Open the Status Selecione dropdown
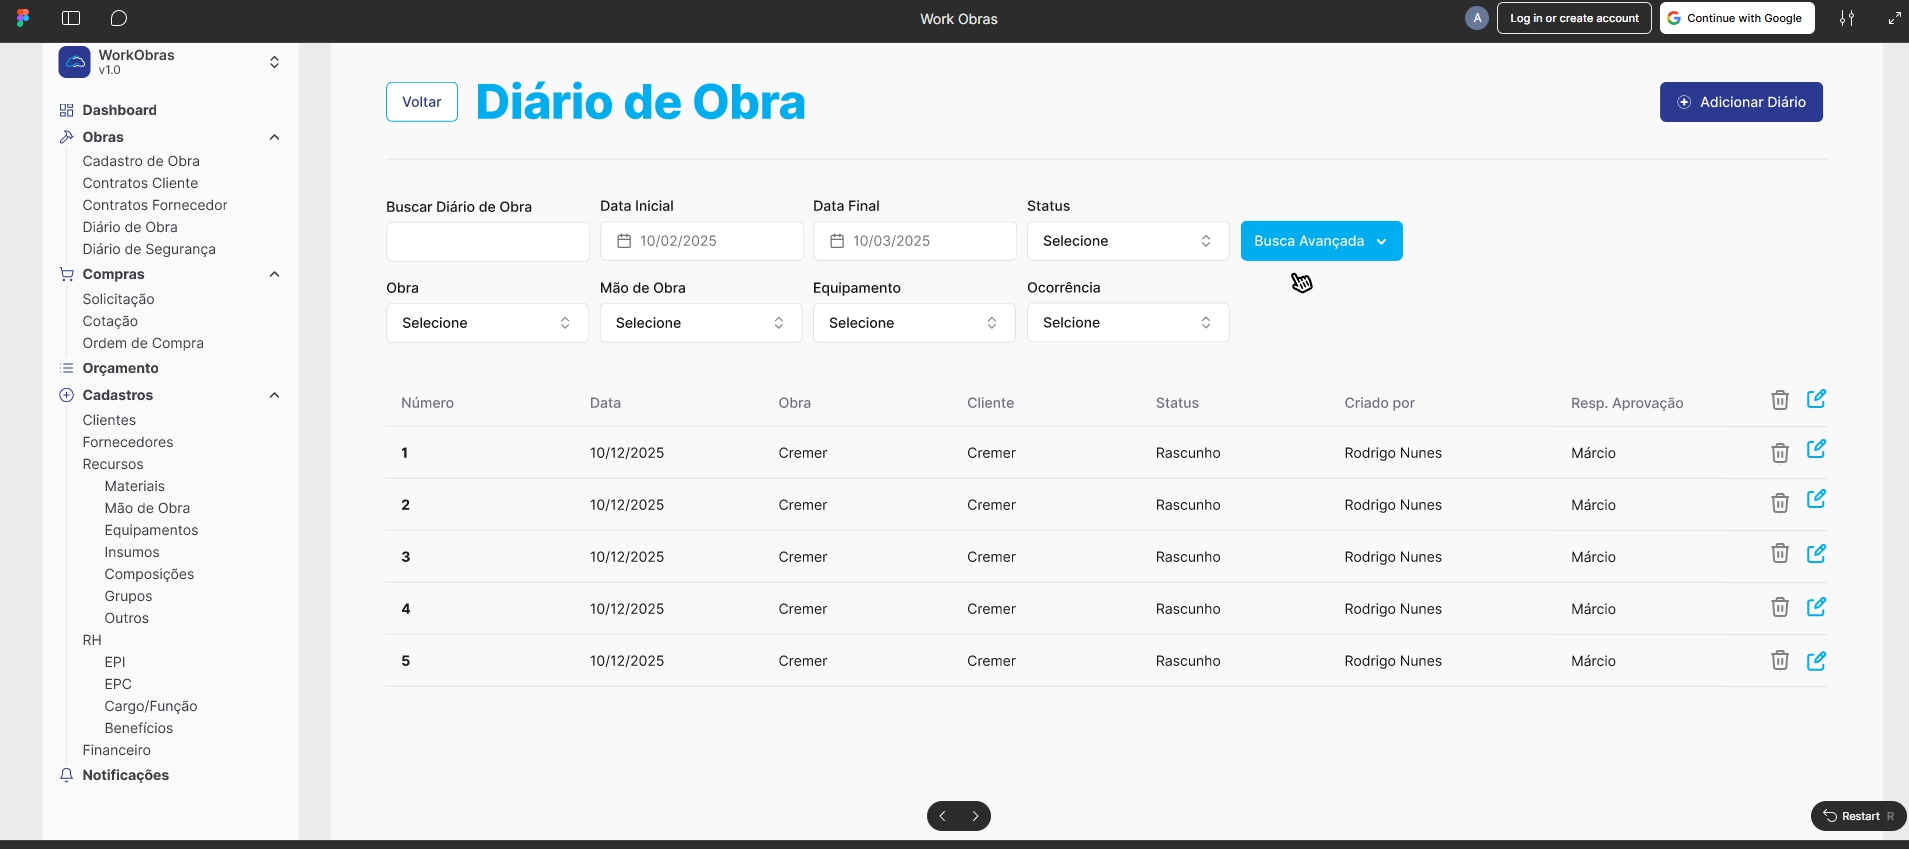 1127,241
